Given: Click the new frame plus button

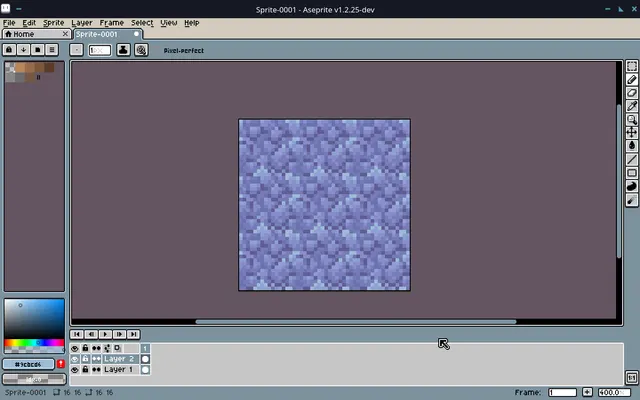Looking at the screenshot, I should [x=587, y=392].
